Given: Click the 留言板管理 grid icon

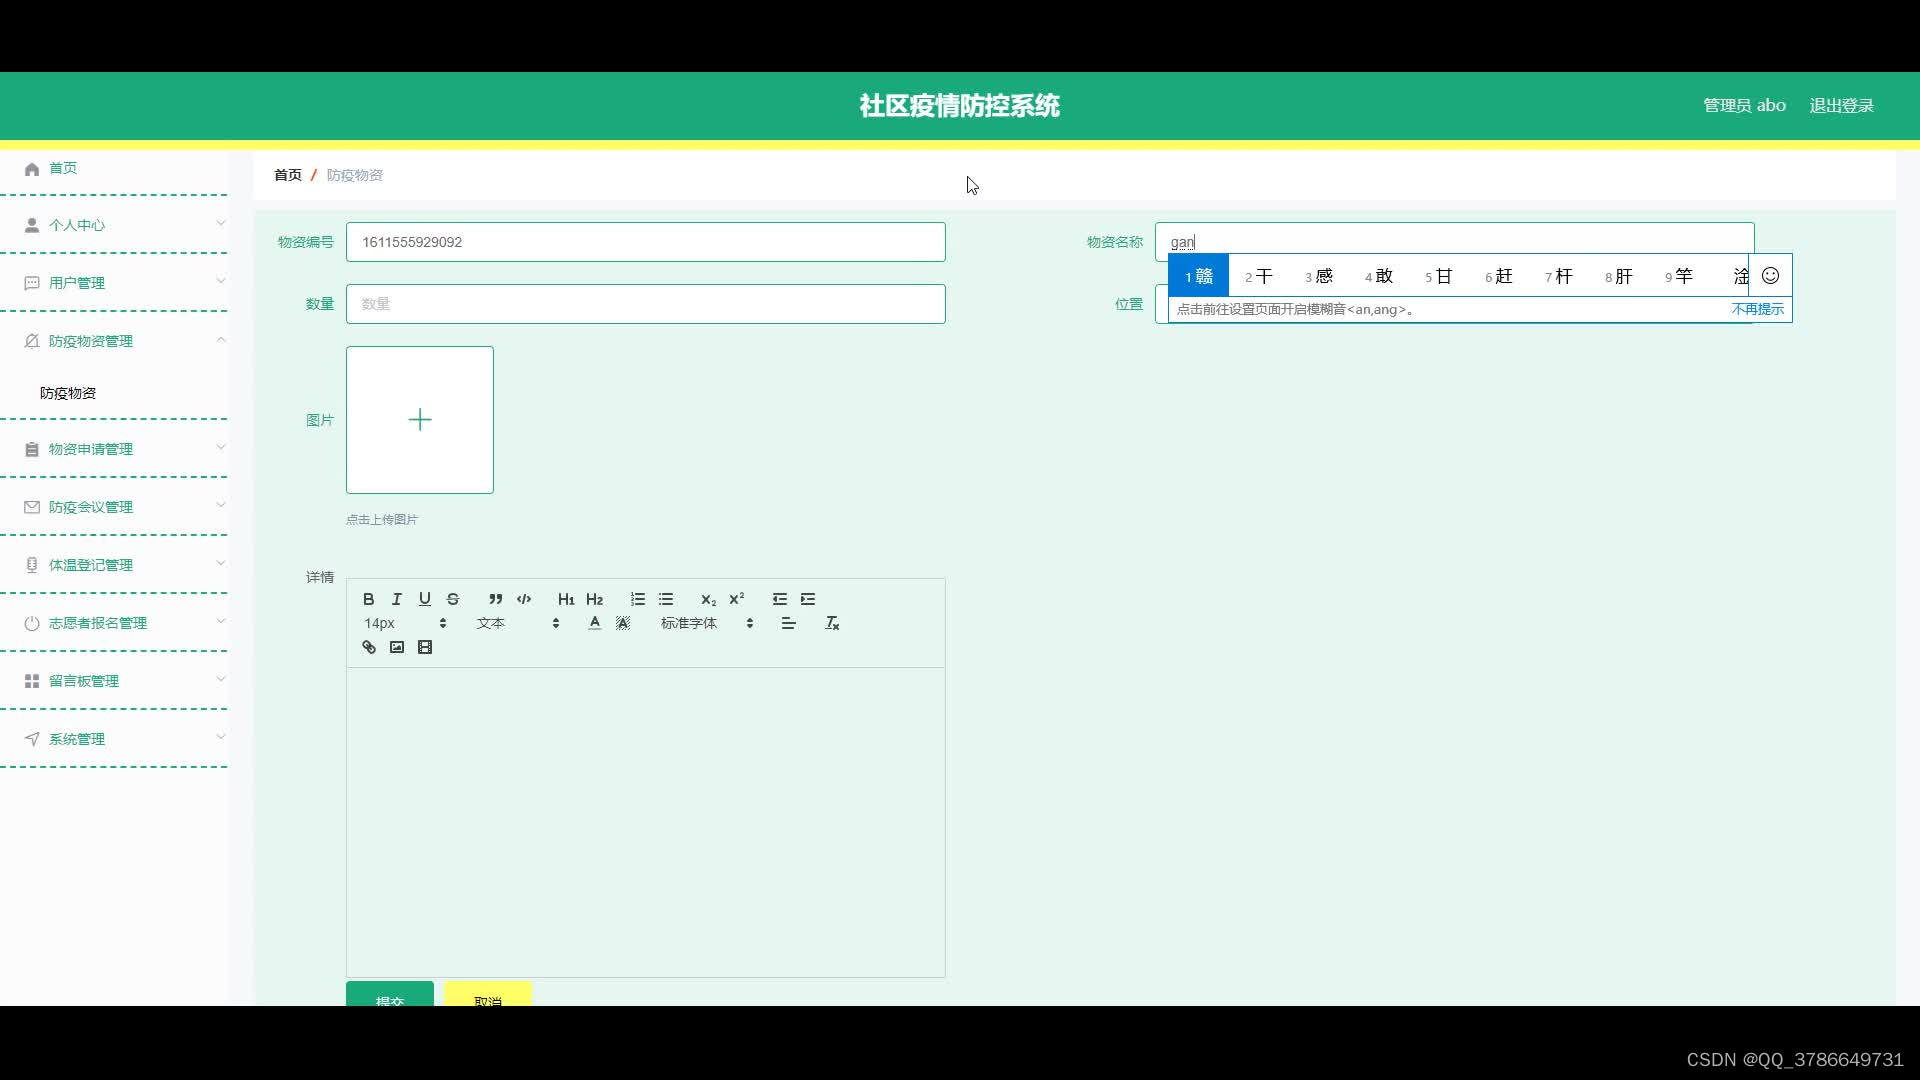Looking at the screenshot, I should [x=32, y=681].
